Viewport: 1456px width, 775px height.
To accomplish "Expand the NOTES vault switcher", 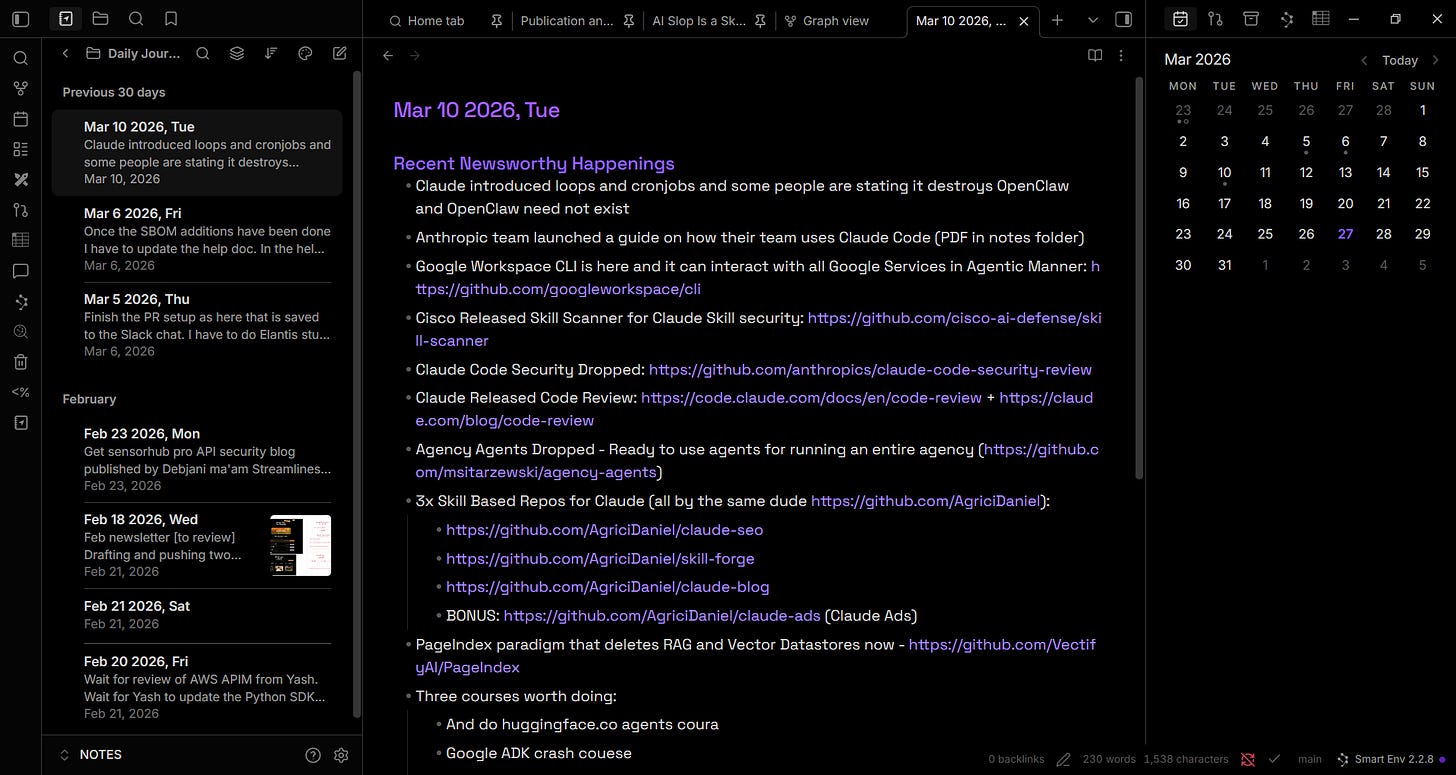I will pos(91,755).
